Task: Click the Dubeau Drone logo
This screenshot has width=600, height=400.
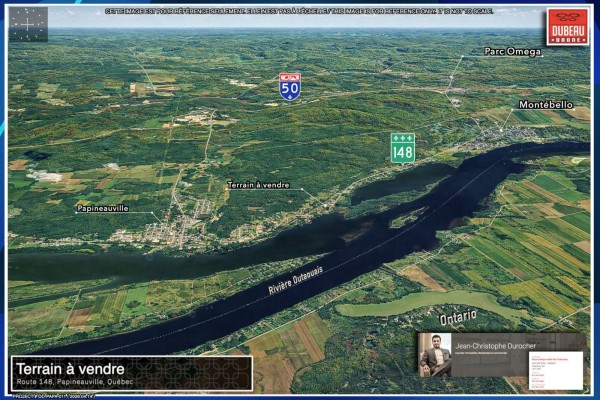Action: [x=567, y=27]
